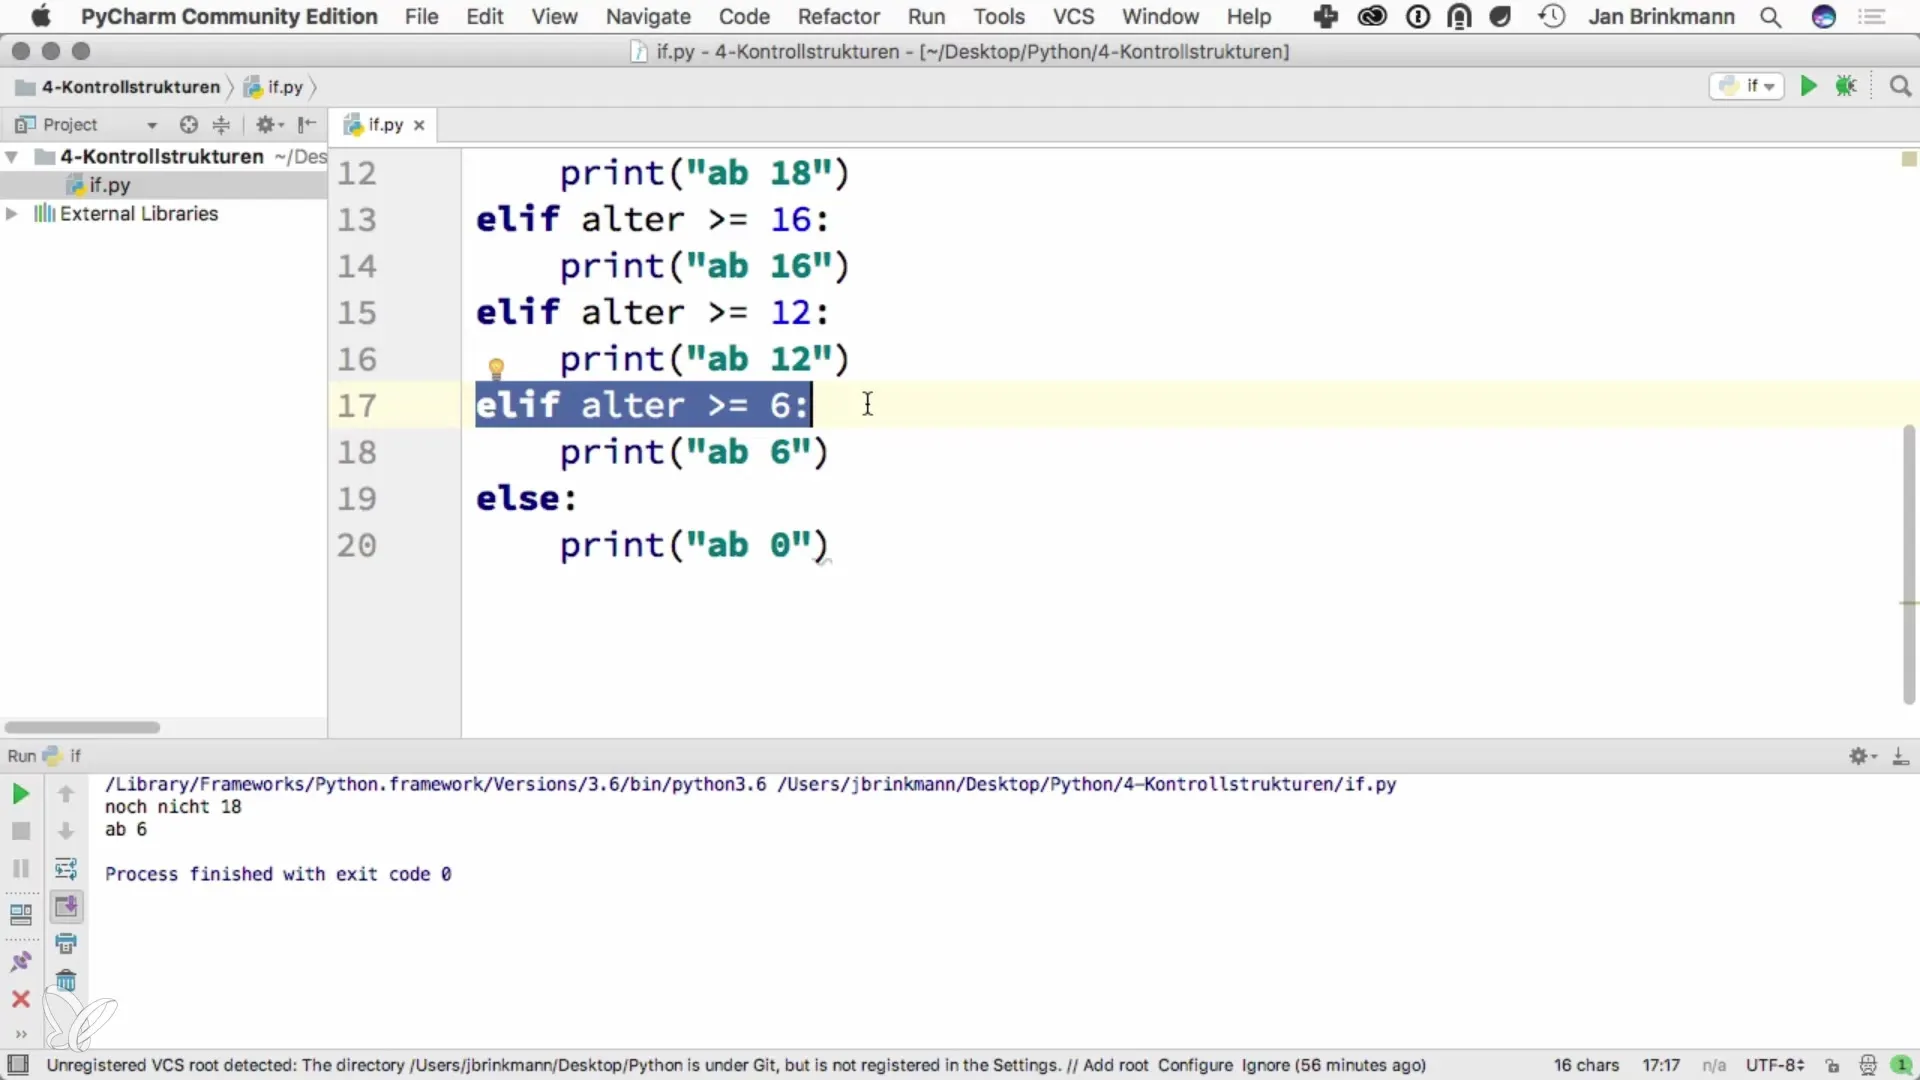
Task: Click the lightbulb intention icon on line 16
Action: (496, 369)
